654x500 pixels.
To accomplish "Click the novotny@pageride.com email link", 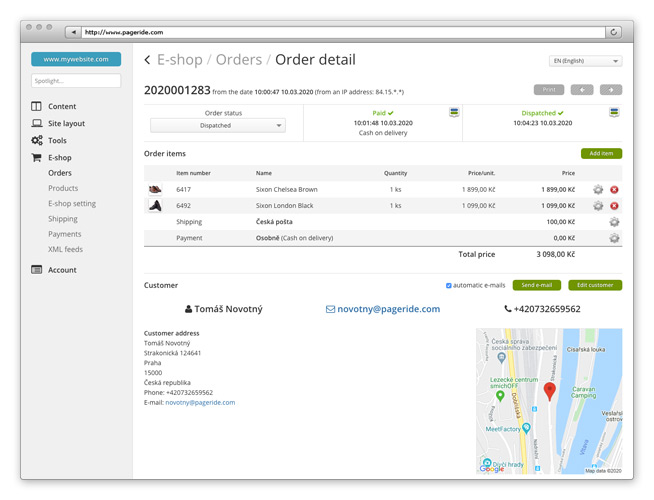I will (383, 309).
